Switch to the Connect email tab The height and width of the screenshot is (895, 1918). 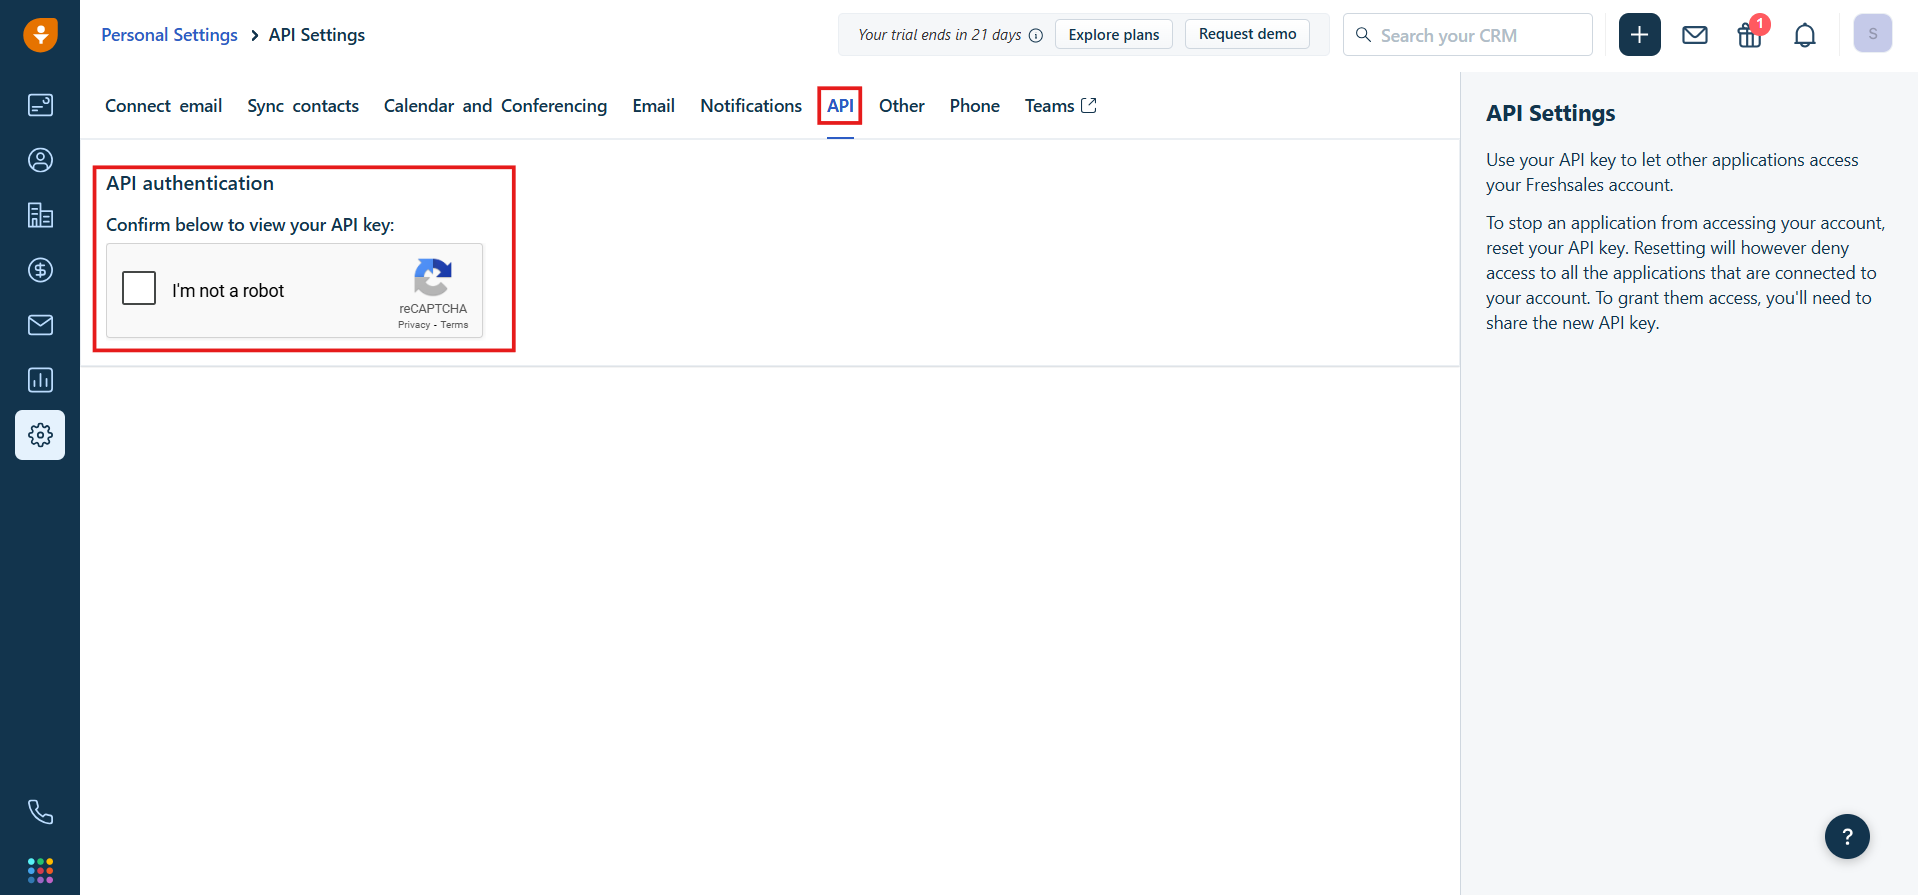coord(164,106)
